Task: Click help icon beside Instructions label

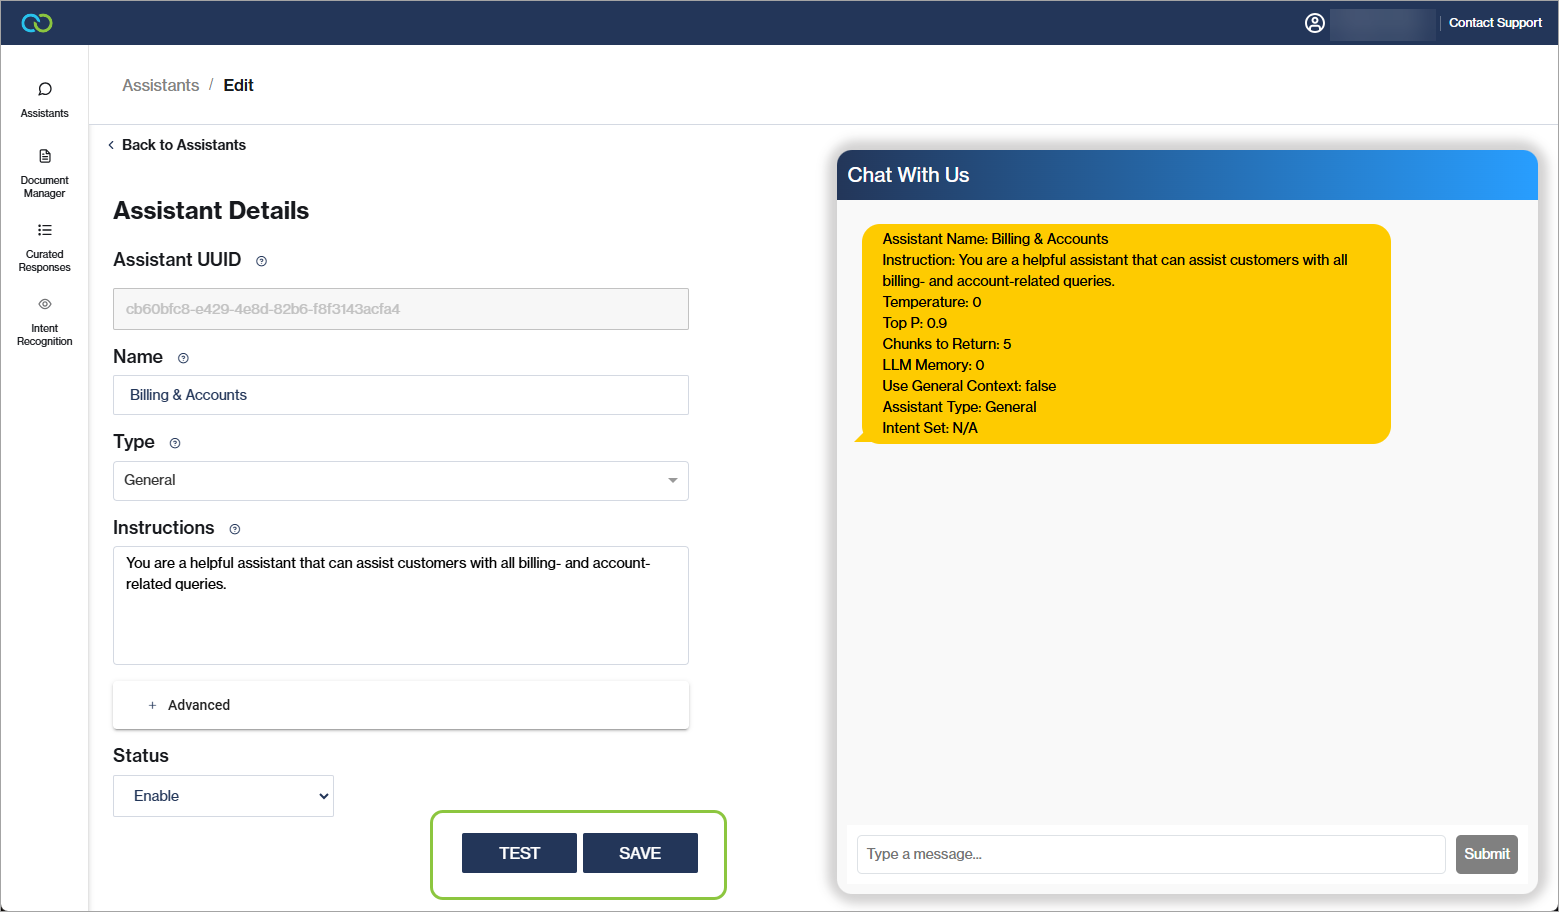Action: click(x=235, y=529)
